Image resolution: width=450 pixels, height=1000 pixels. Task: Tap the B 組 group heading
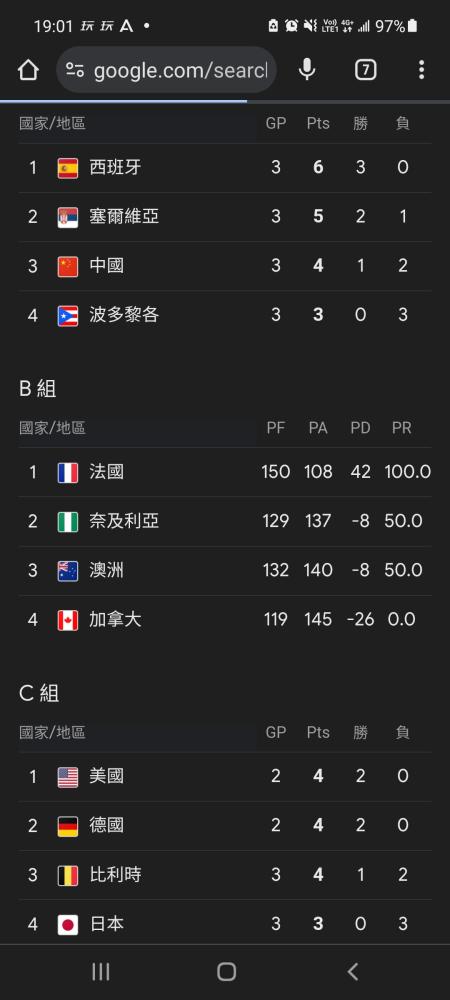tap(38, 388)
